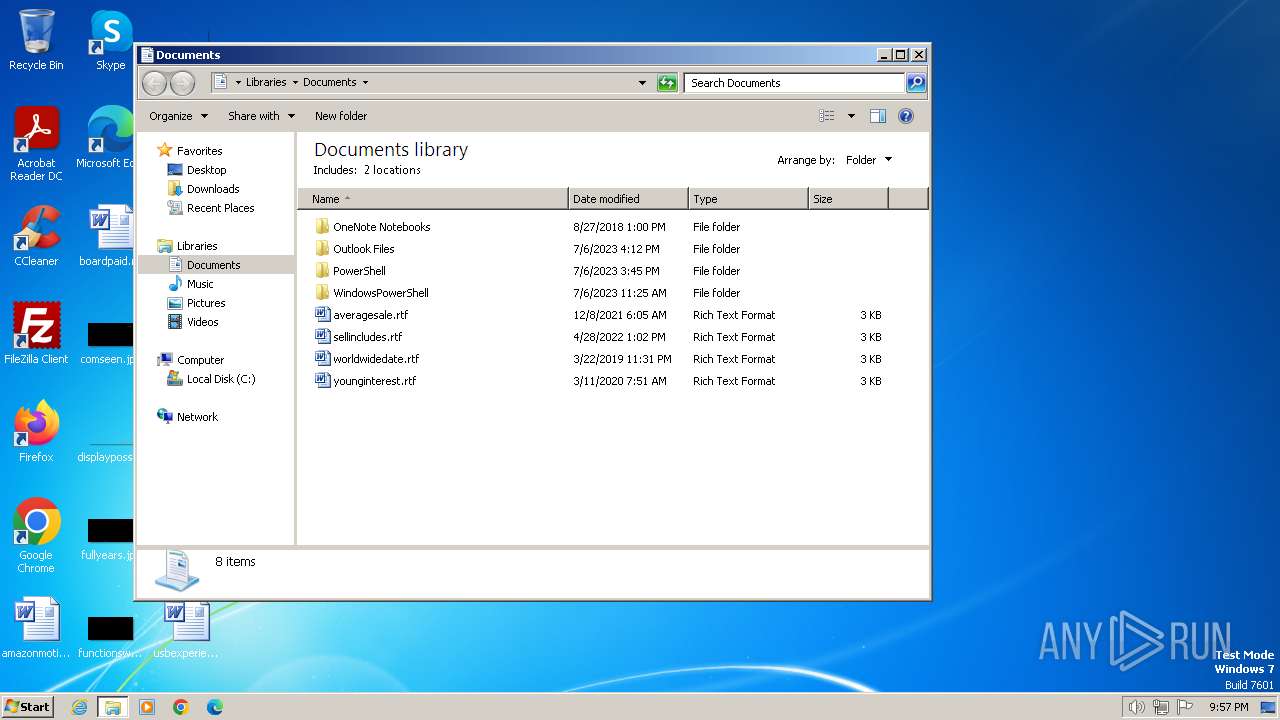Click the Show desktop button
The width and height of the screenshot is (1280, 720).
[1270, 707]
